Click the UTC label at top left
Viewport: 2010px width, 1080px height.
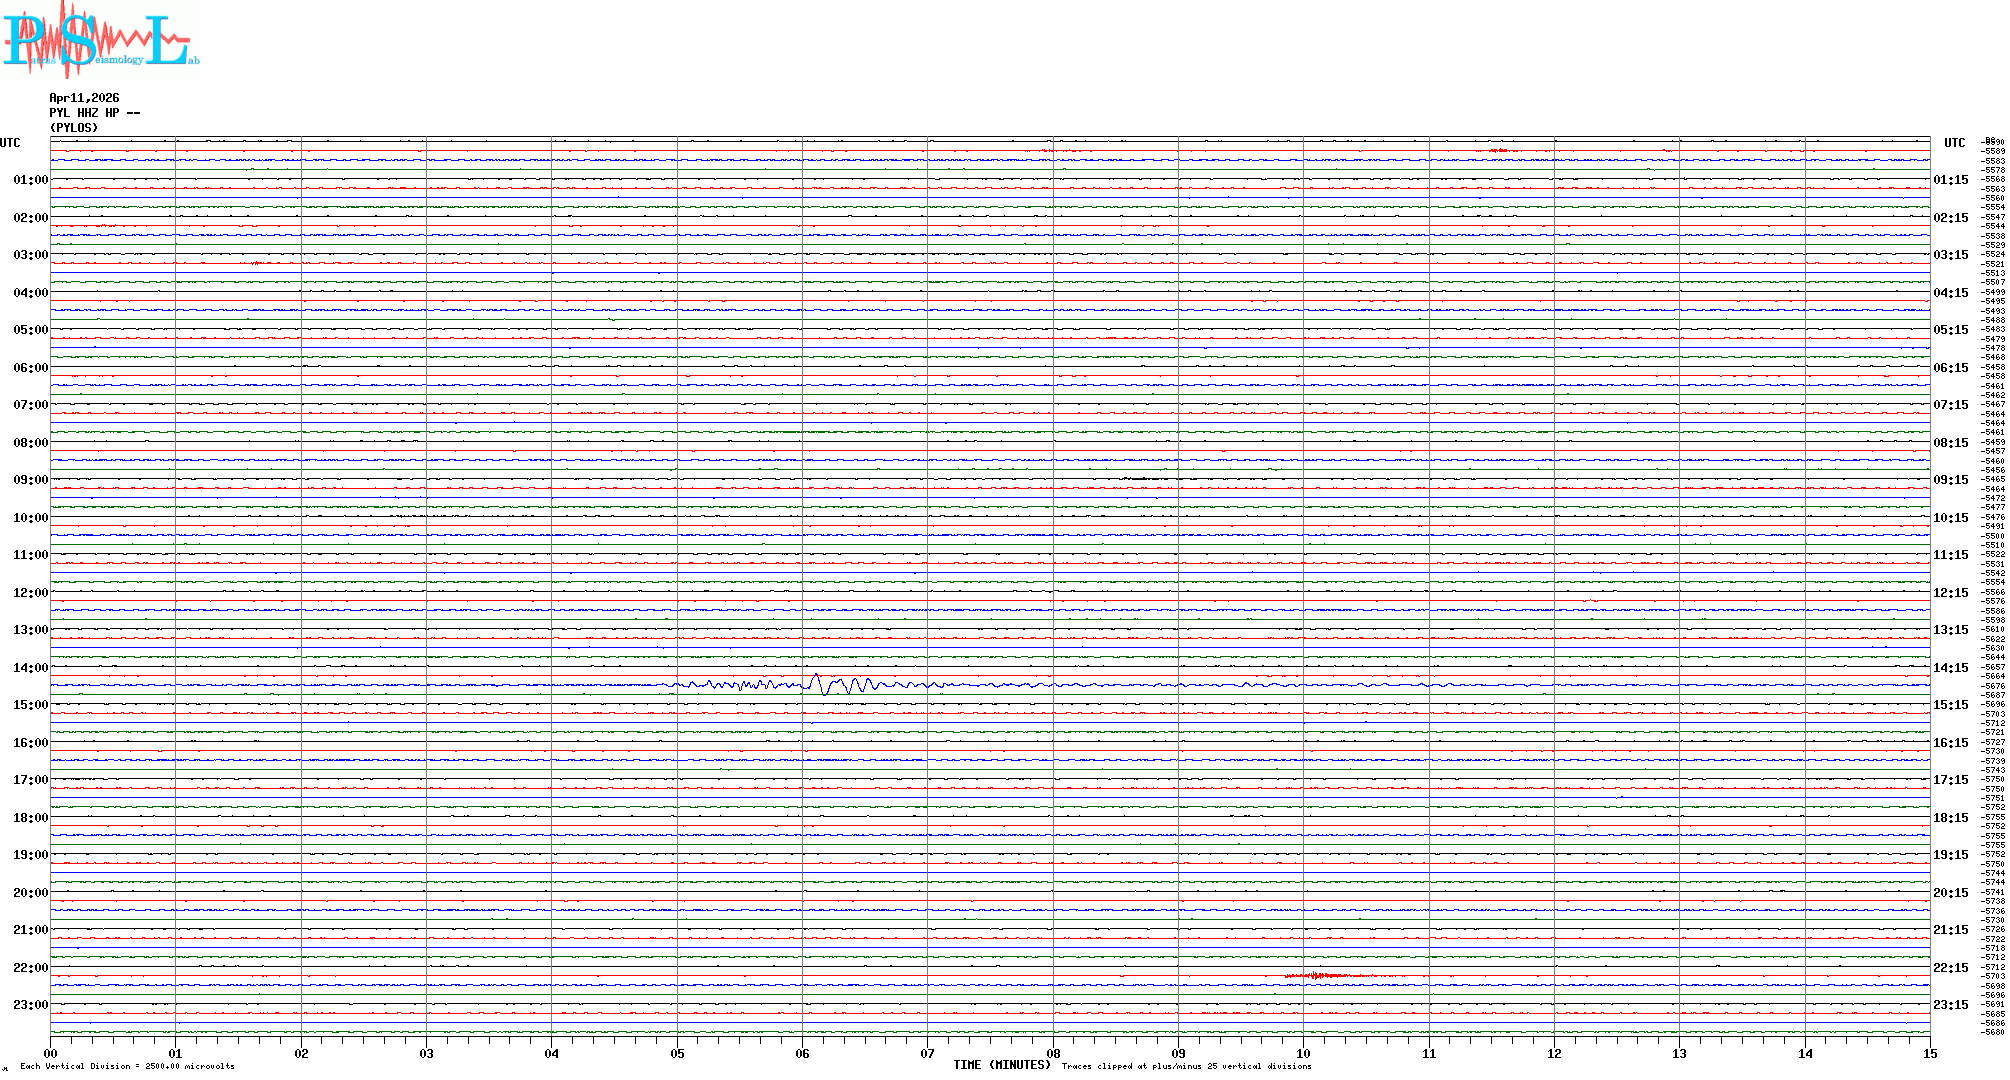(10, 143)
